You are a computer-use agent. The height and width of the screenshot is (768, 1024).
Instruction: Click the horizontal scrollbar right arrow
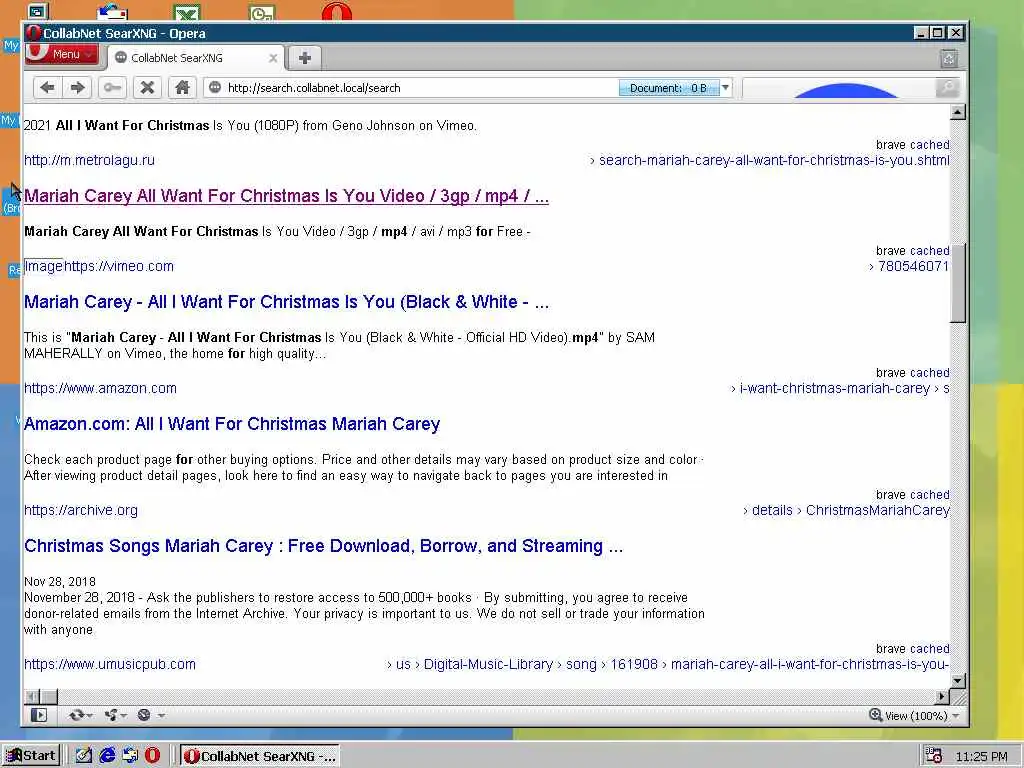(x=942, y=696)
